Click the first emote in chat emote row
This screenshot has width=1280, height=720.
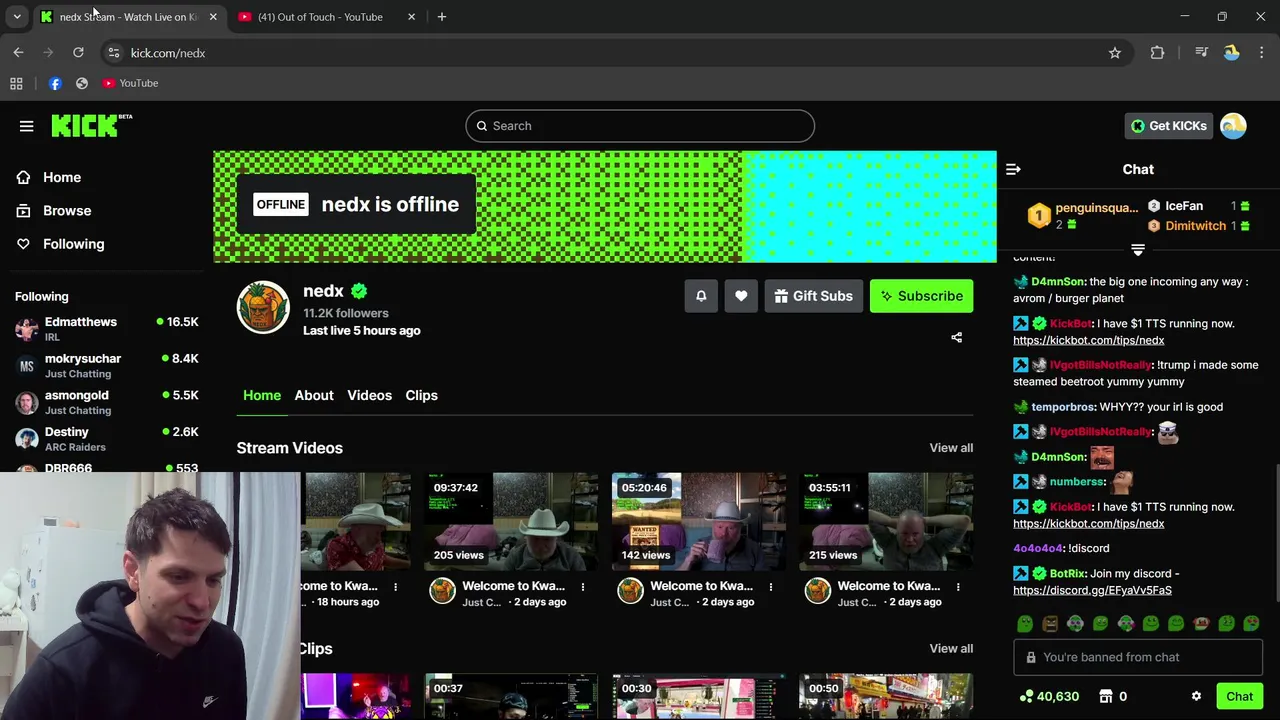pyautogui.click(x=1025, y=624)
